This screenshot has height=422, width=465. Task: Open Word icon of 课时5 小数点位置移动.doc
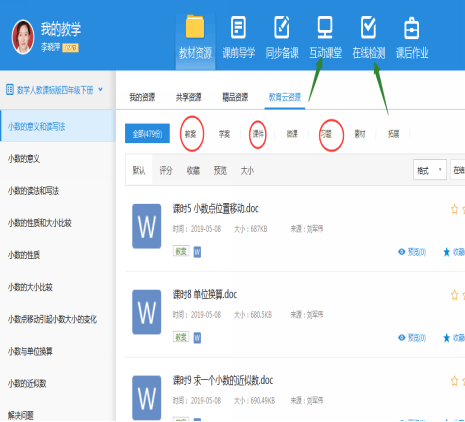coord(147,226)
